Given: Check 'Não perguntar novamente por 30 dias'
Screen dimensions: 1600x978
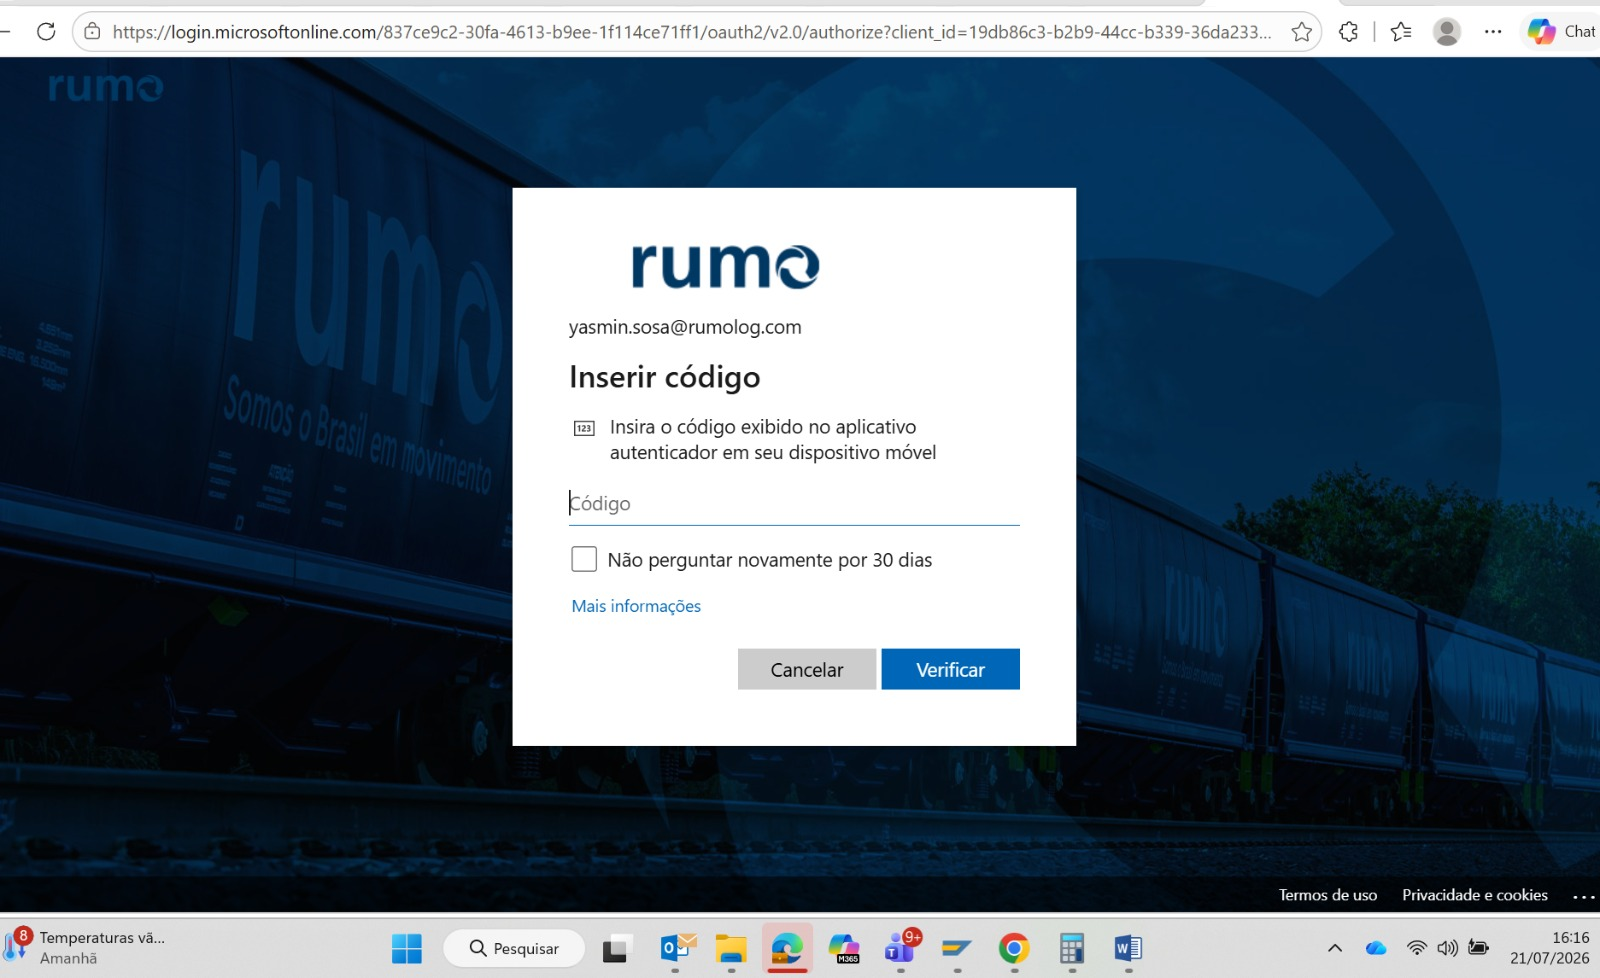Looking at the screenshot, I should pos(584,559).
